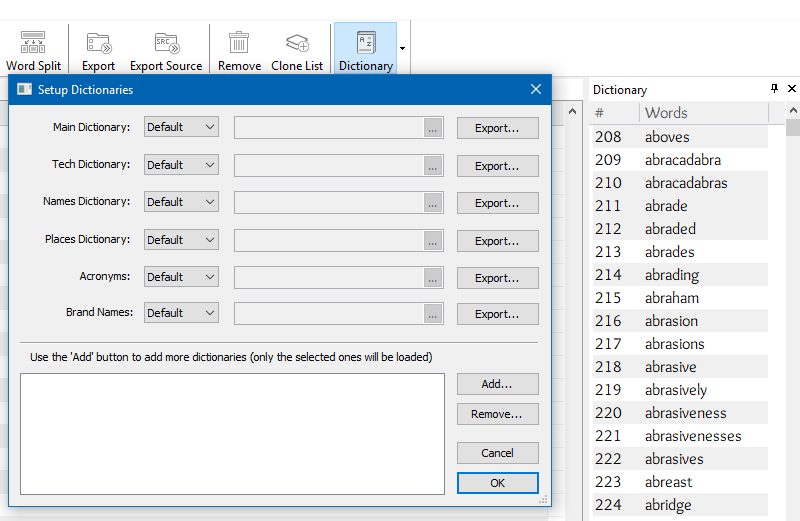Click the Remove... button in dialog
Screen dimensions: 800x521
(497, 414)
